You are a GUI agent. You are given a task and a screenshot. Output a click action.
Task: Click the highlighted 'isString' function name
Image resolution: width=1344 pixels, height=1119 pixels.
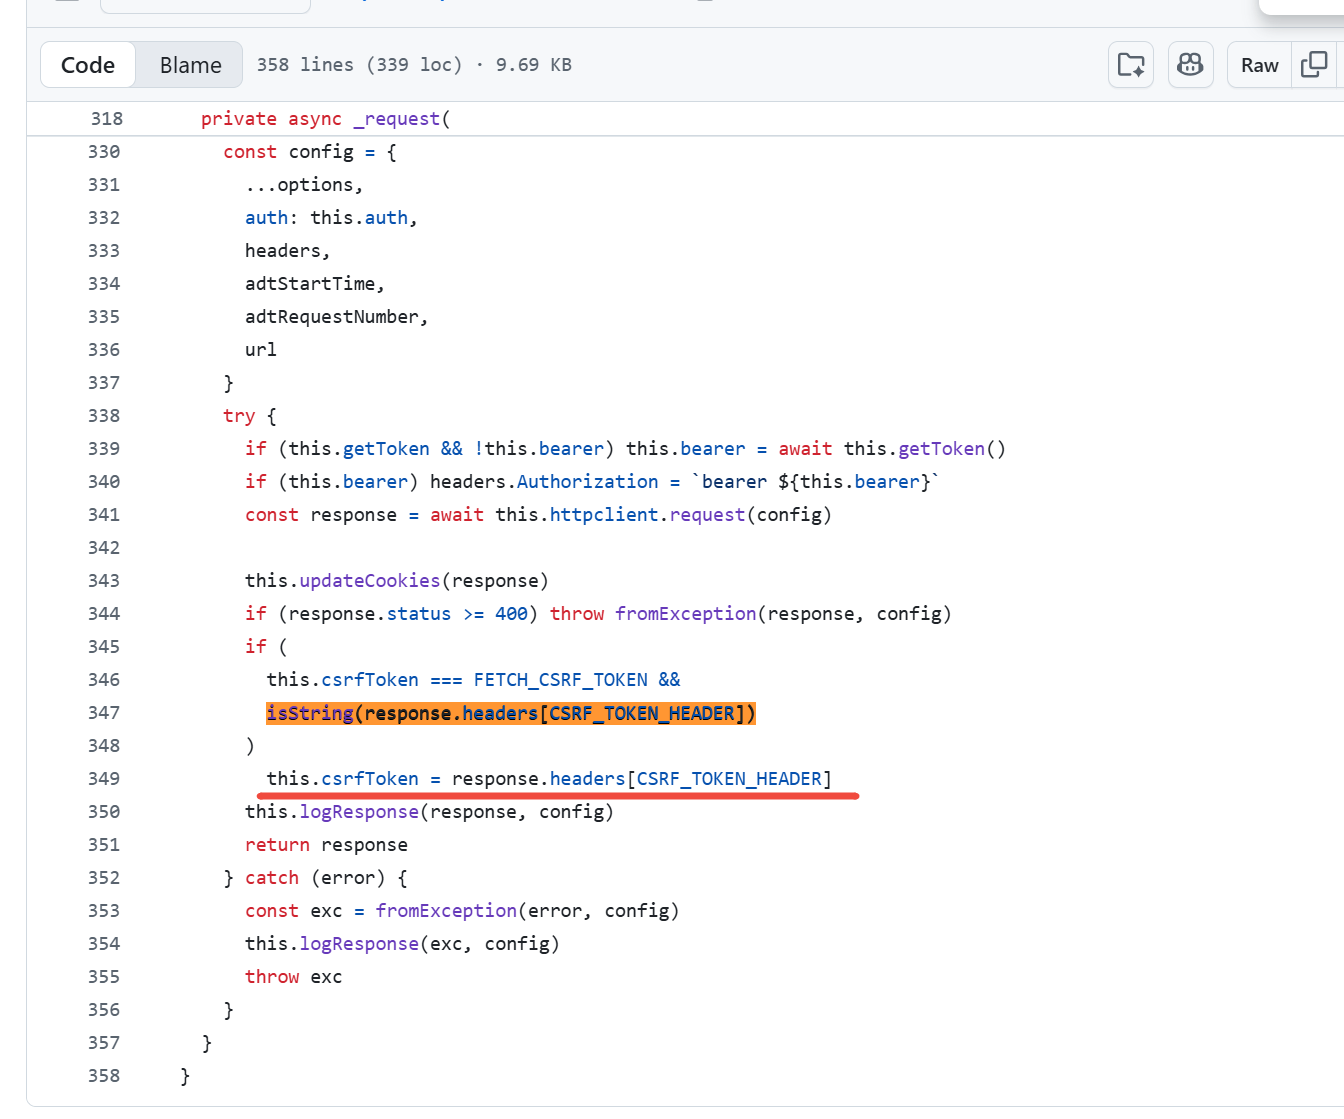point(310,713)
